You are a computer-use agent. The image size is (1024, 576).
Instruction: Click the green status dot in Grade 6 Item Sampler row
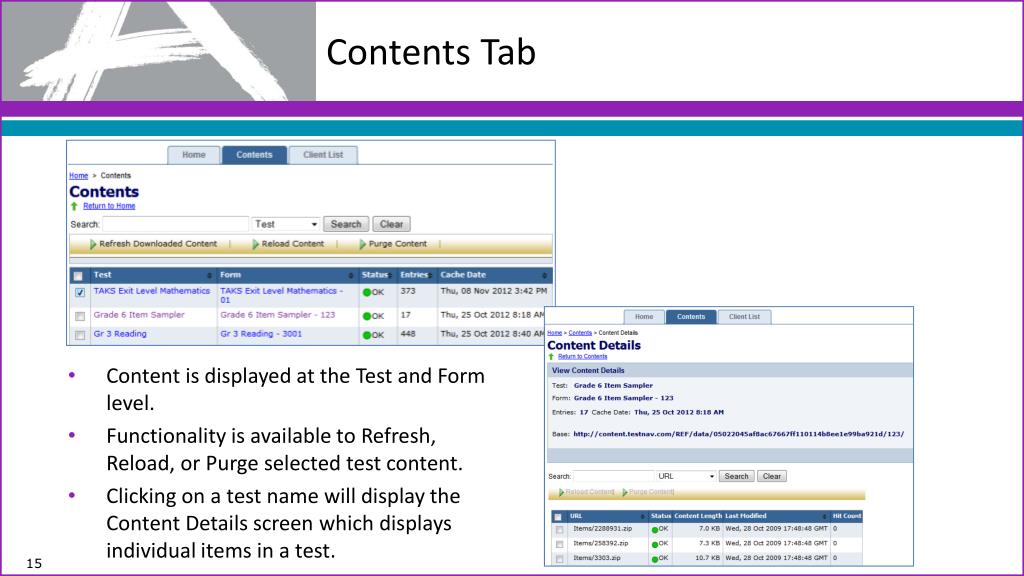pyautogui.click(x=367, y=316)
